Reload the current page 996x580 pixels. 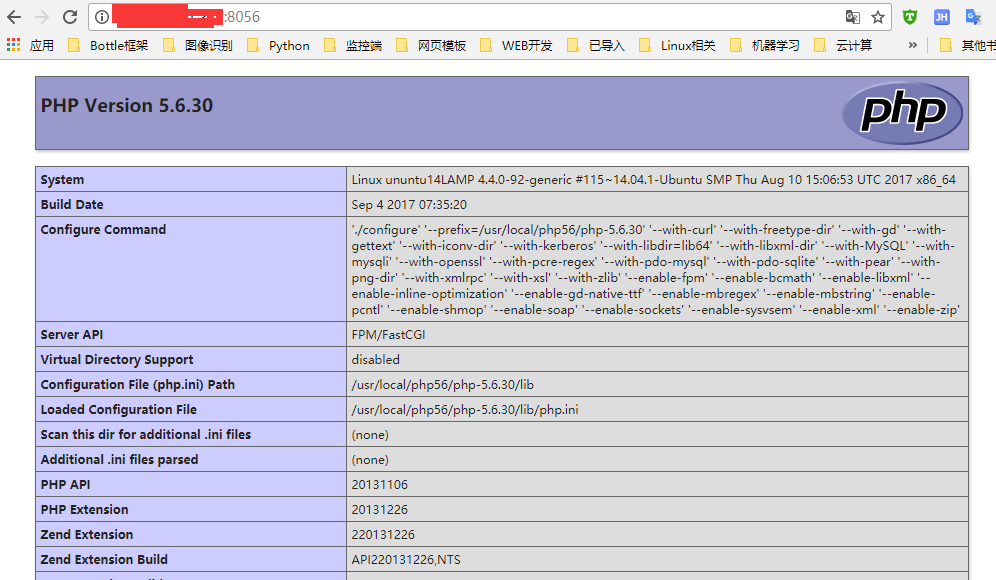pos(70,17)
